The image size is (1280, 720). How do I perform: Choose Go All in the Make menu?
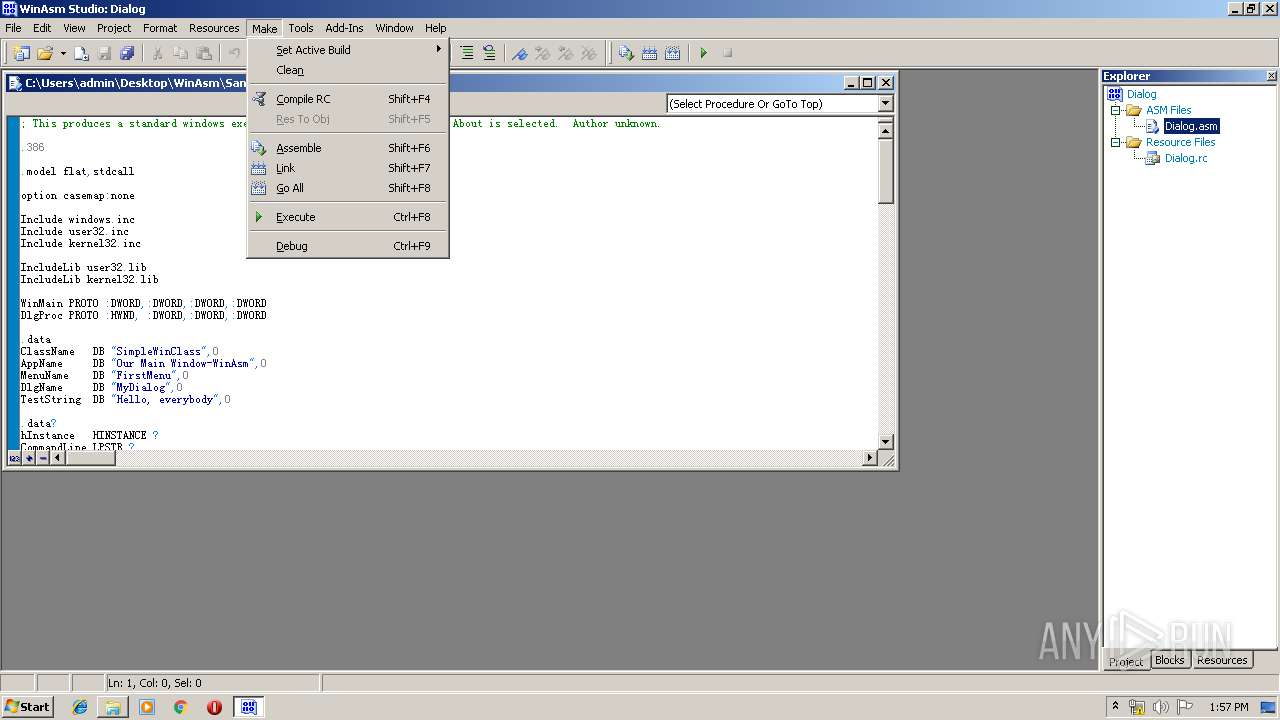pos(347,188)
